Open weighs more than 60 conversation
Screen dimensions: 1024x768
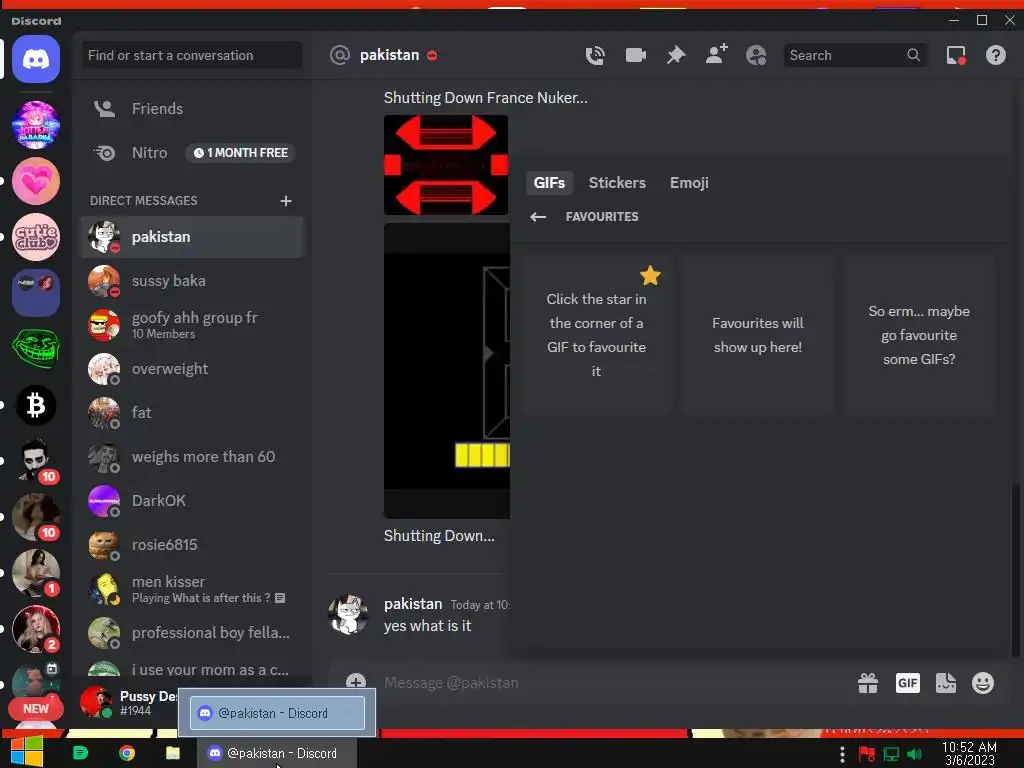(191, 456)
